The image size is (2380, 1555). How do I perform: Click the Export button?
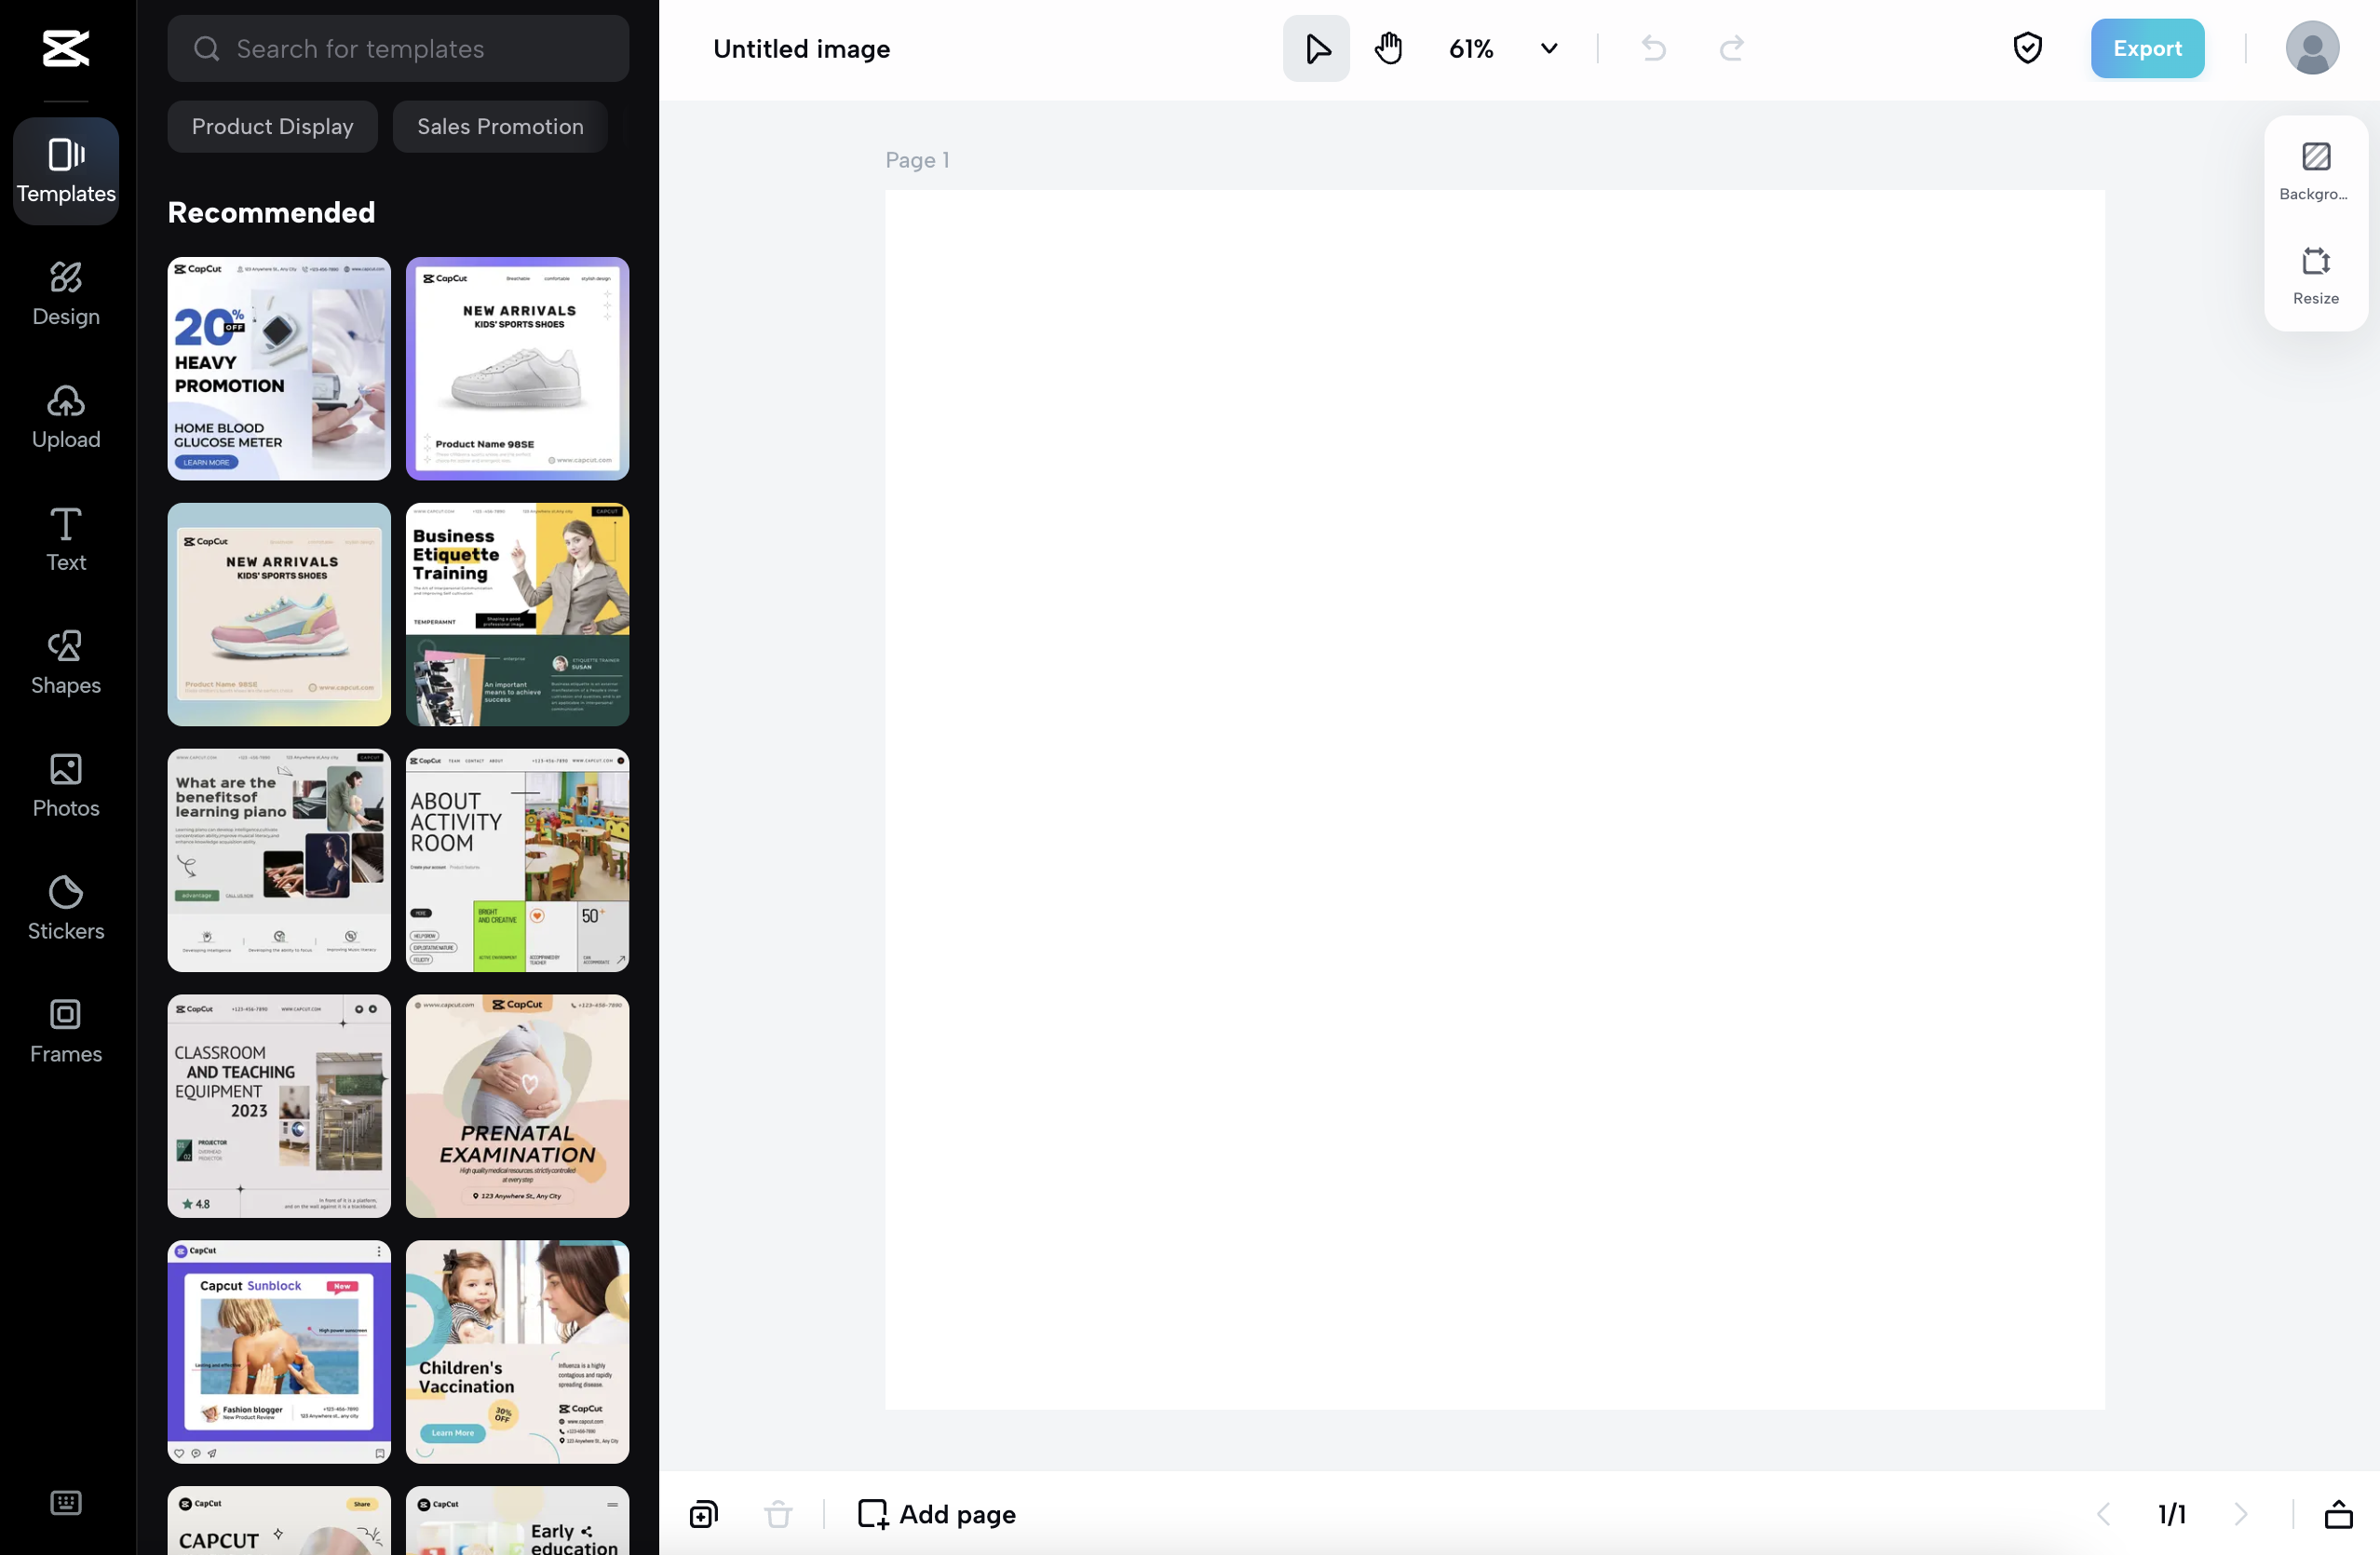(2146, 48)
